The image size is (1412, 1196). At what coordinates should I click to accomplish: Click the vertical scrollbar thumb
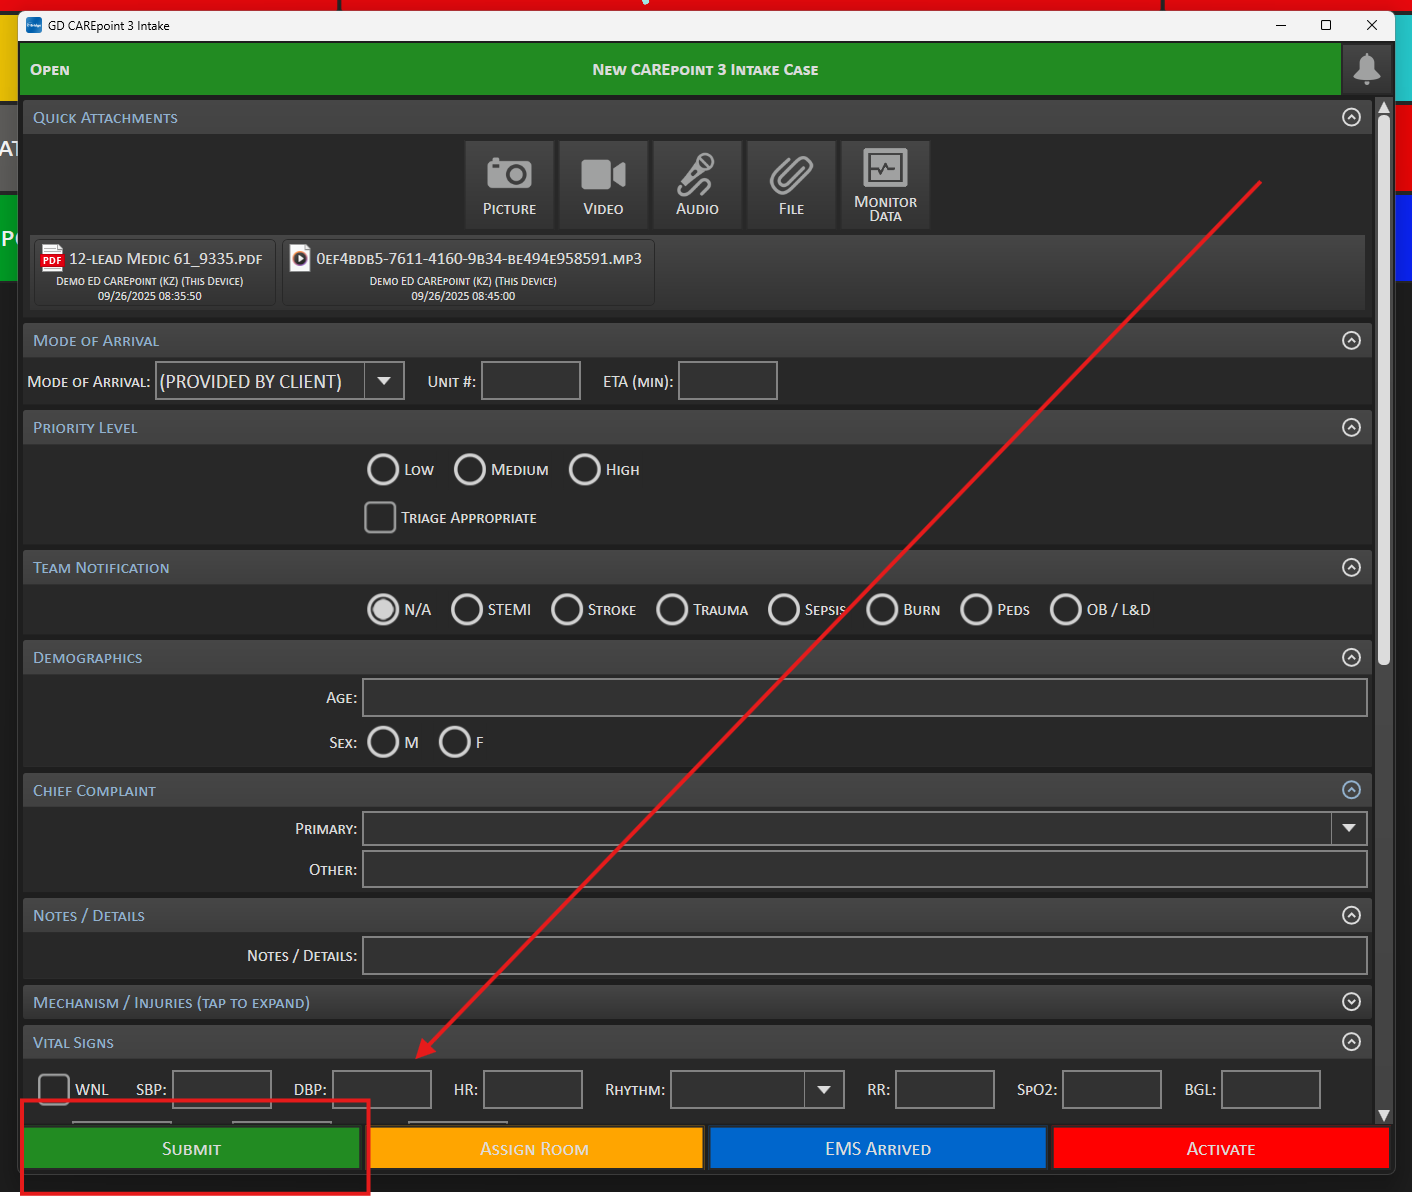tap(1384, 390)
